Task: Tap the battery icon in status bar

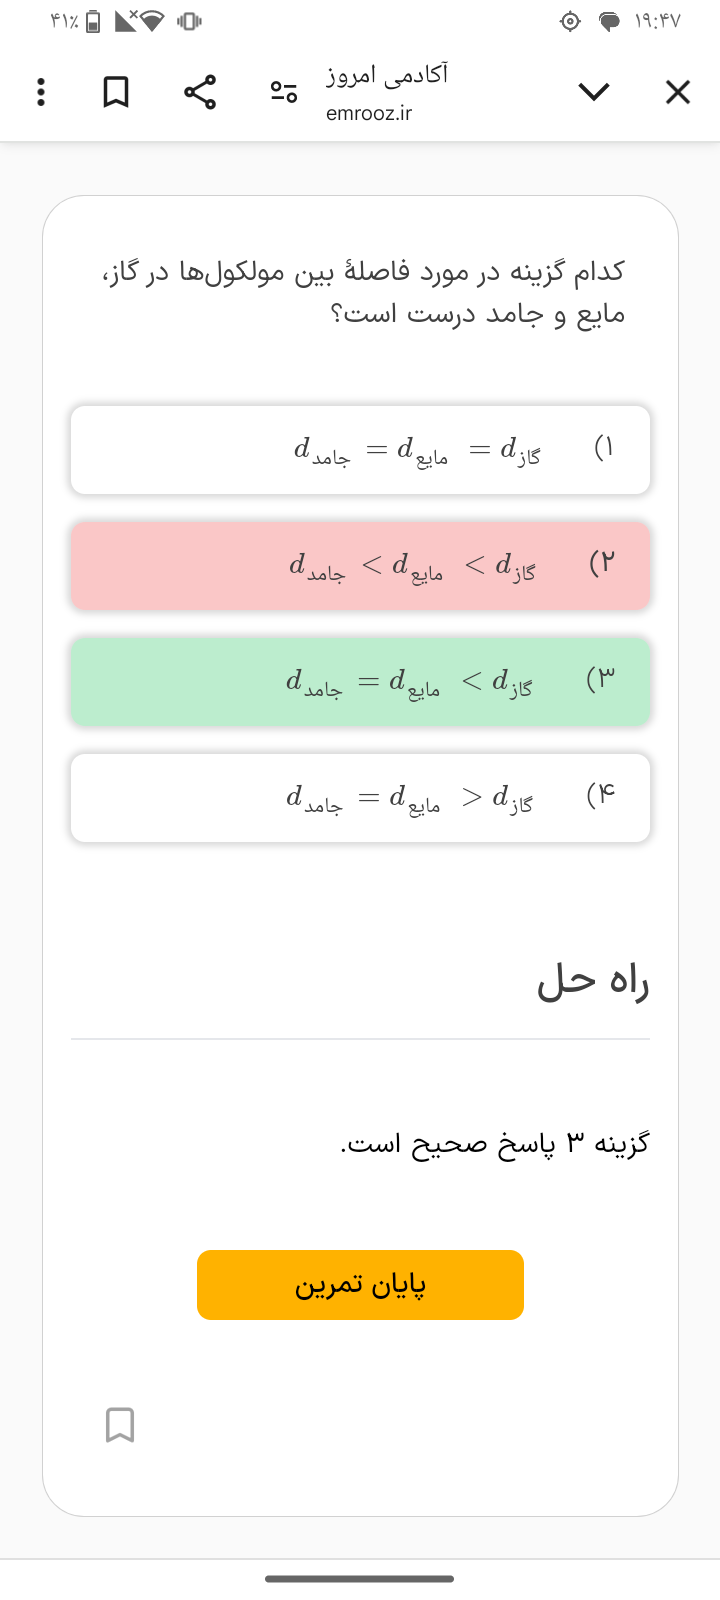Action: click(x=92, y=21)
